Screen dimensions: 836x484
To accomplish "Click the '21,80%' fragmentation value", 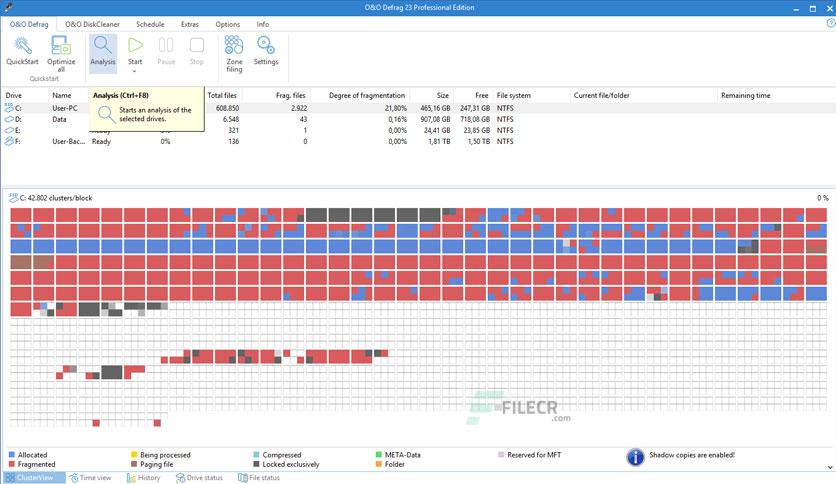I will tap(396, 108).
